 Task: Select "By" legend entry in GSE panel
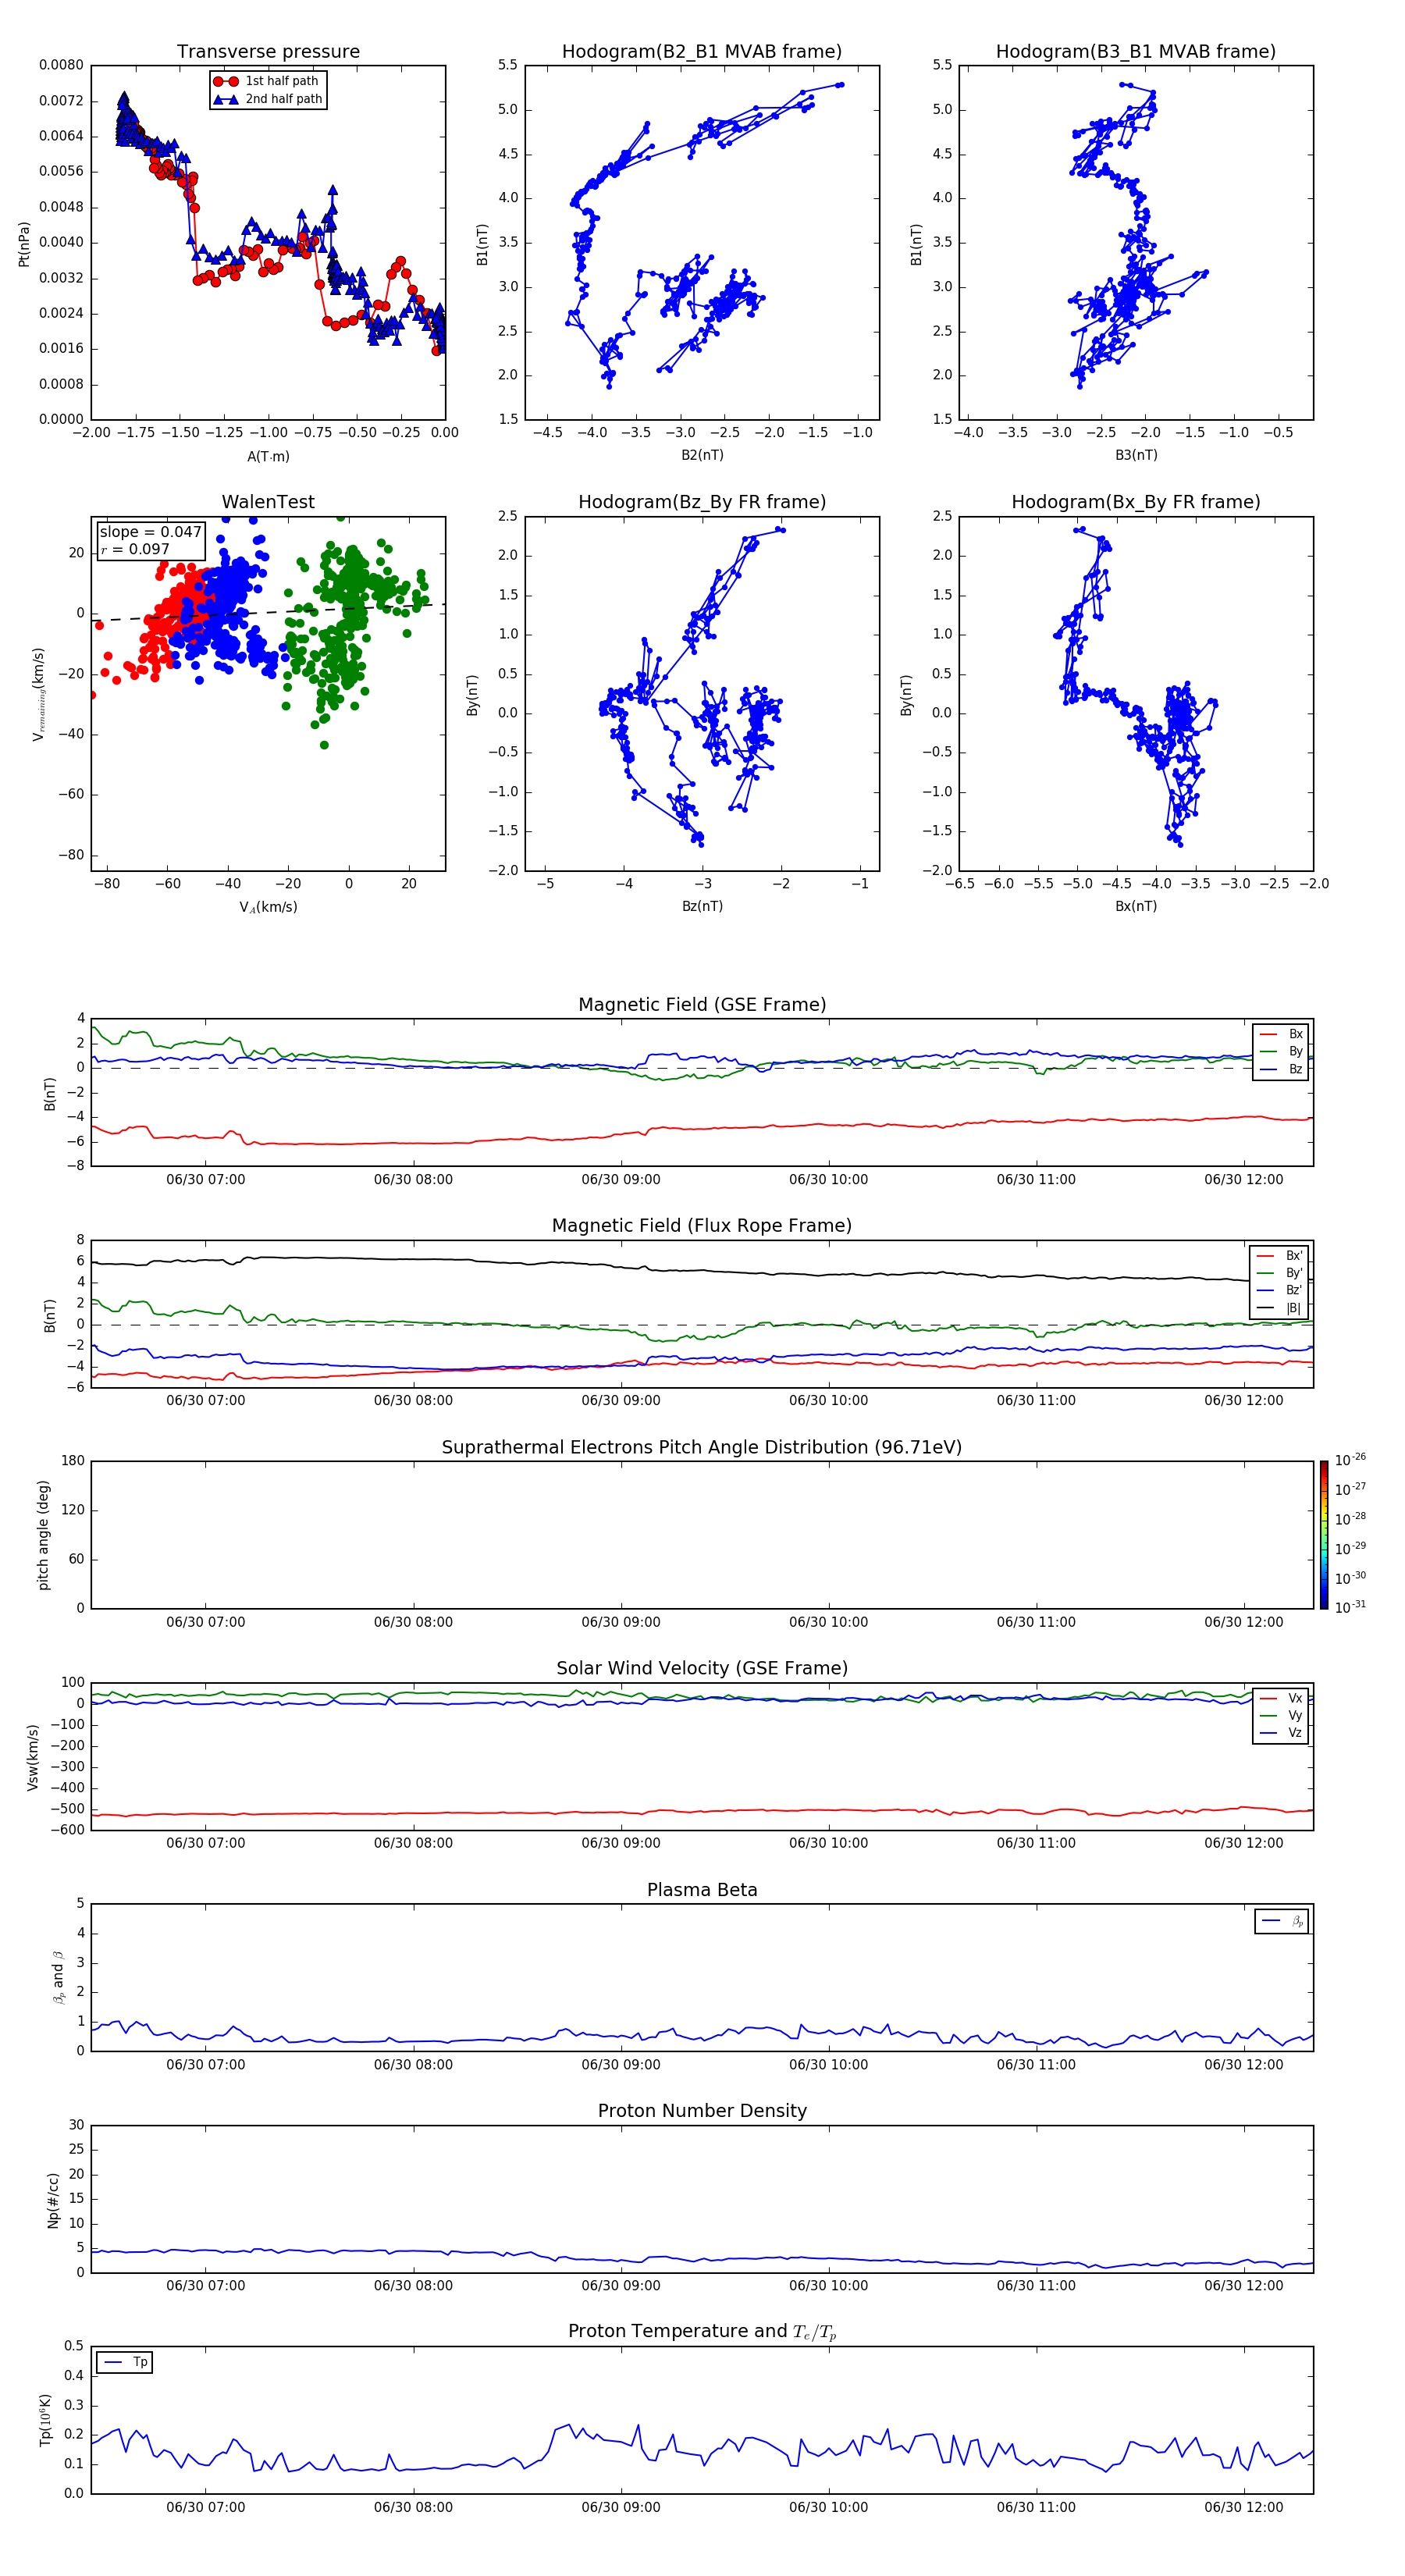(1282, 1051)
